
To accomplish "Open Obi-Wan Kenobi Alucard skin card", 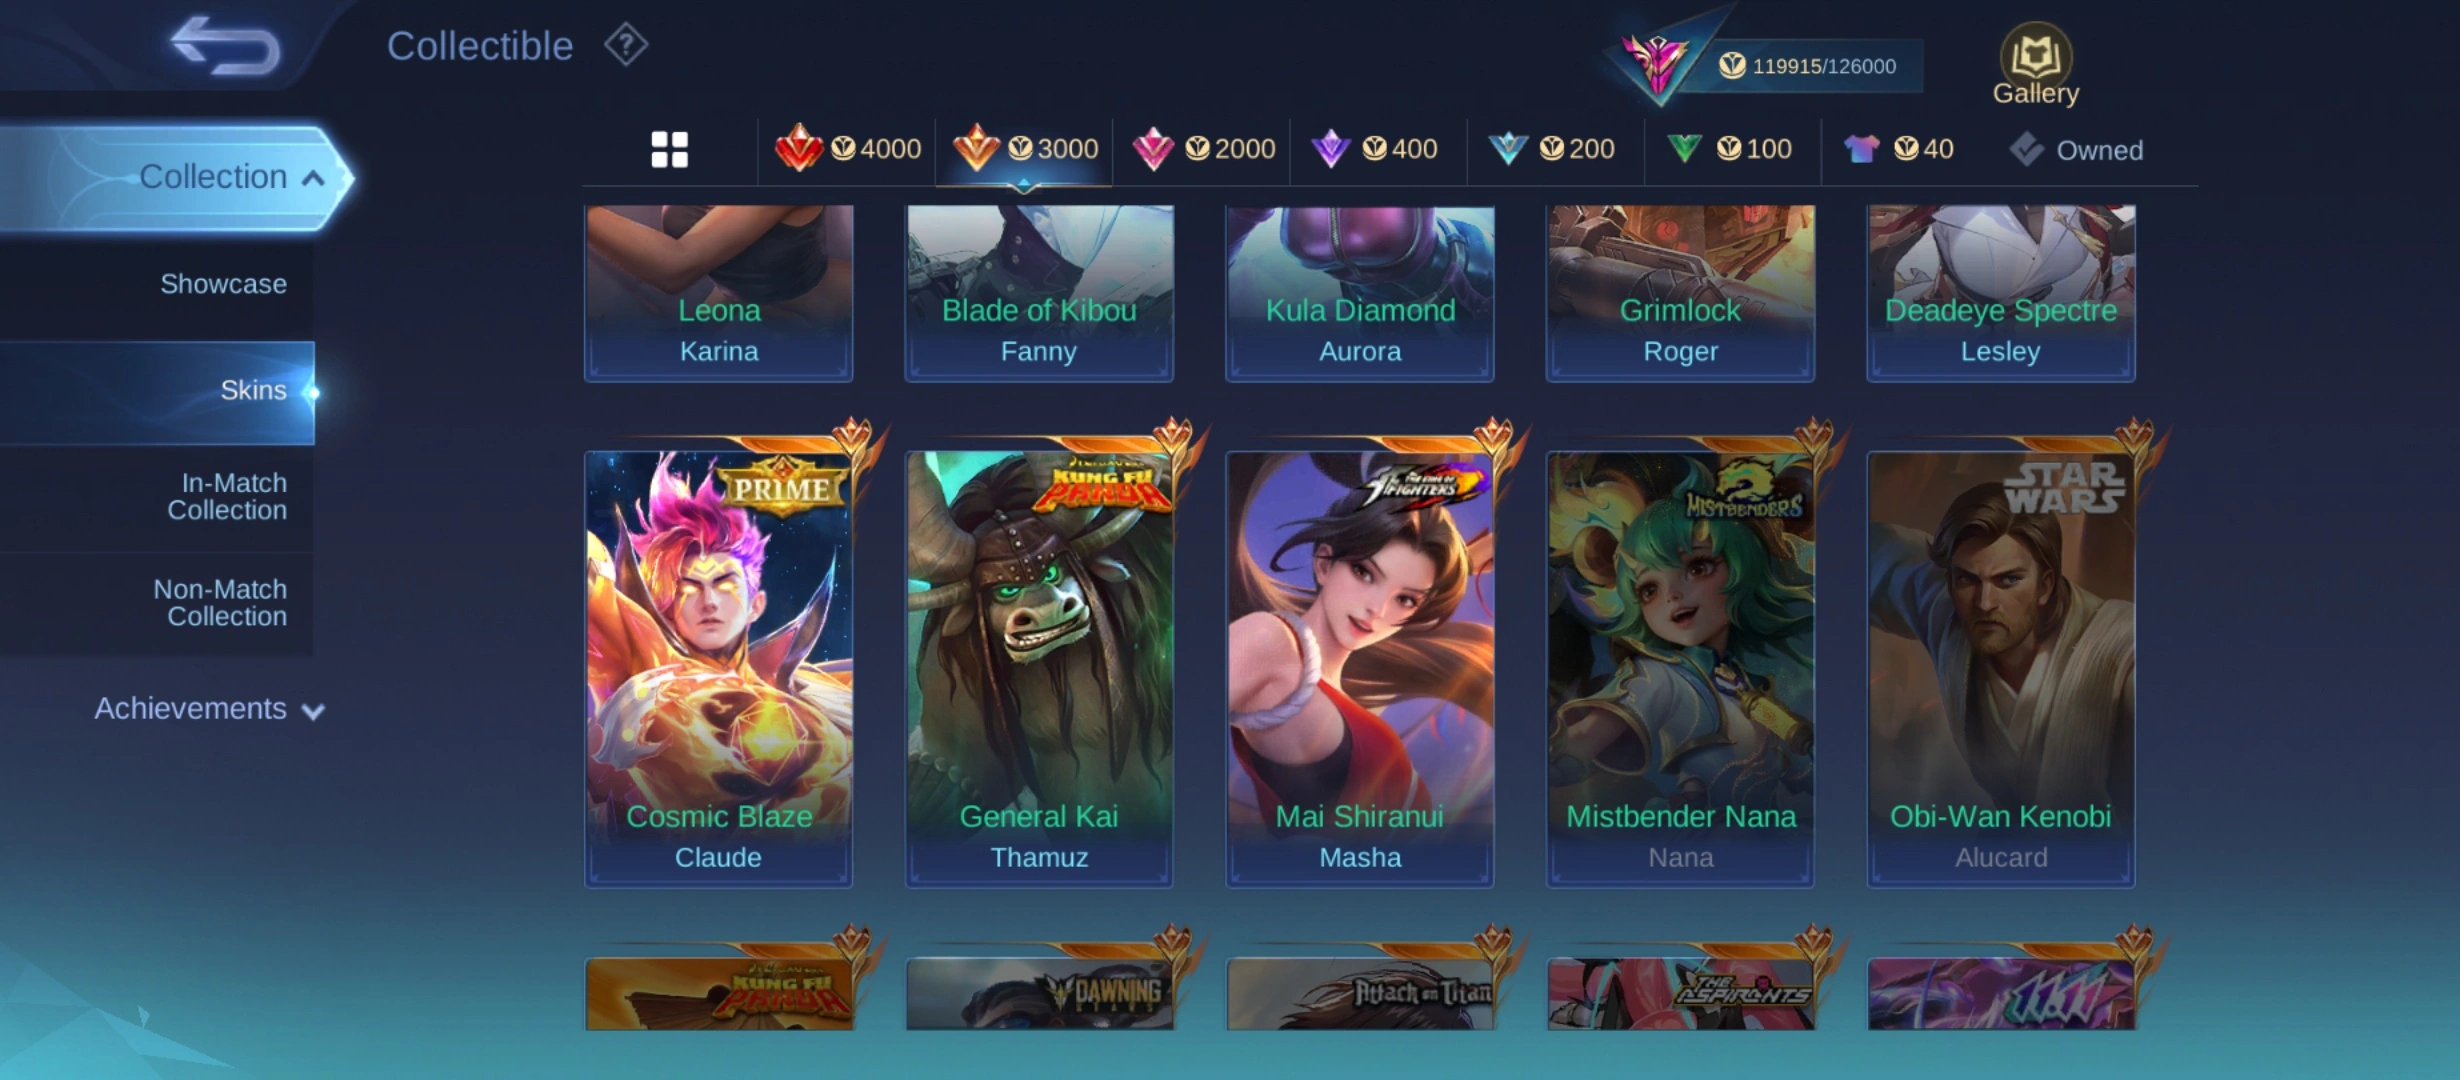I will click(2001, 668).
